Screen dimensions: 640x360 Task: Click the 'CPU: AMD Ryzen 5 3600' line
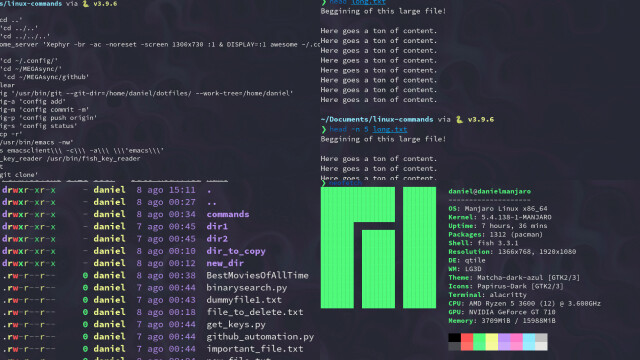tap(524, 304)
